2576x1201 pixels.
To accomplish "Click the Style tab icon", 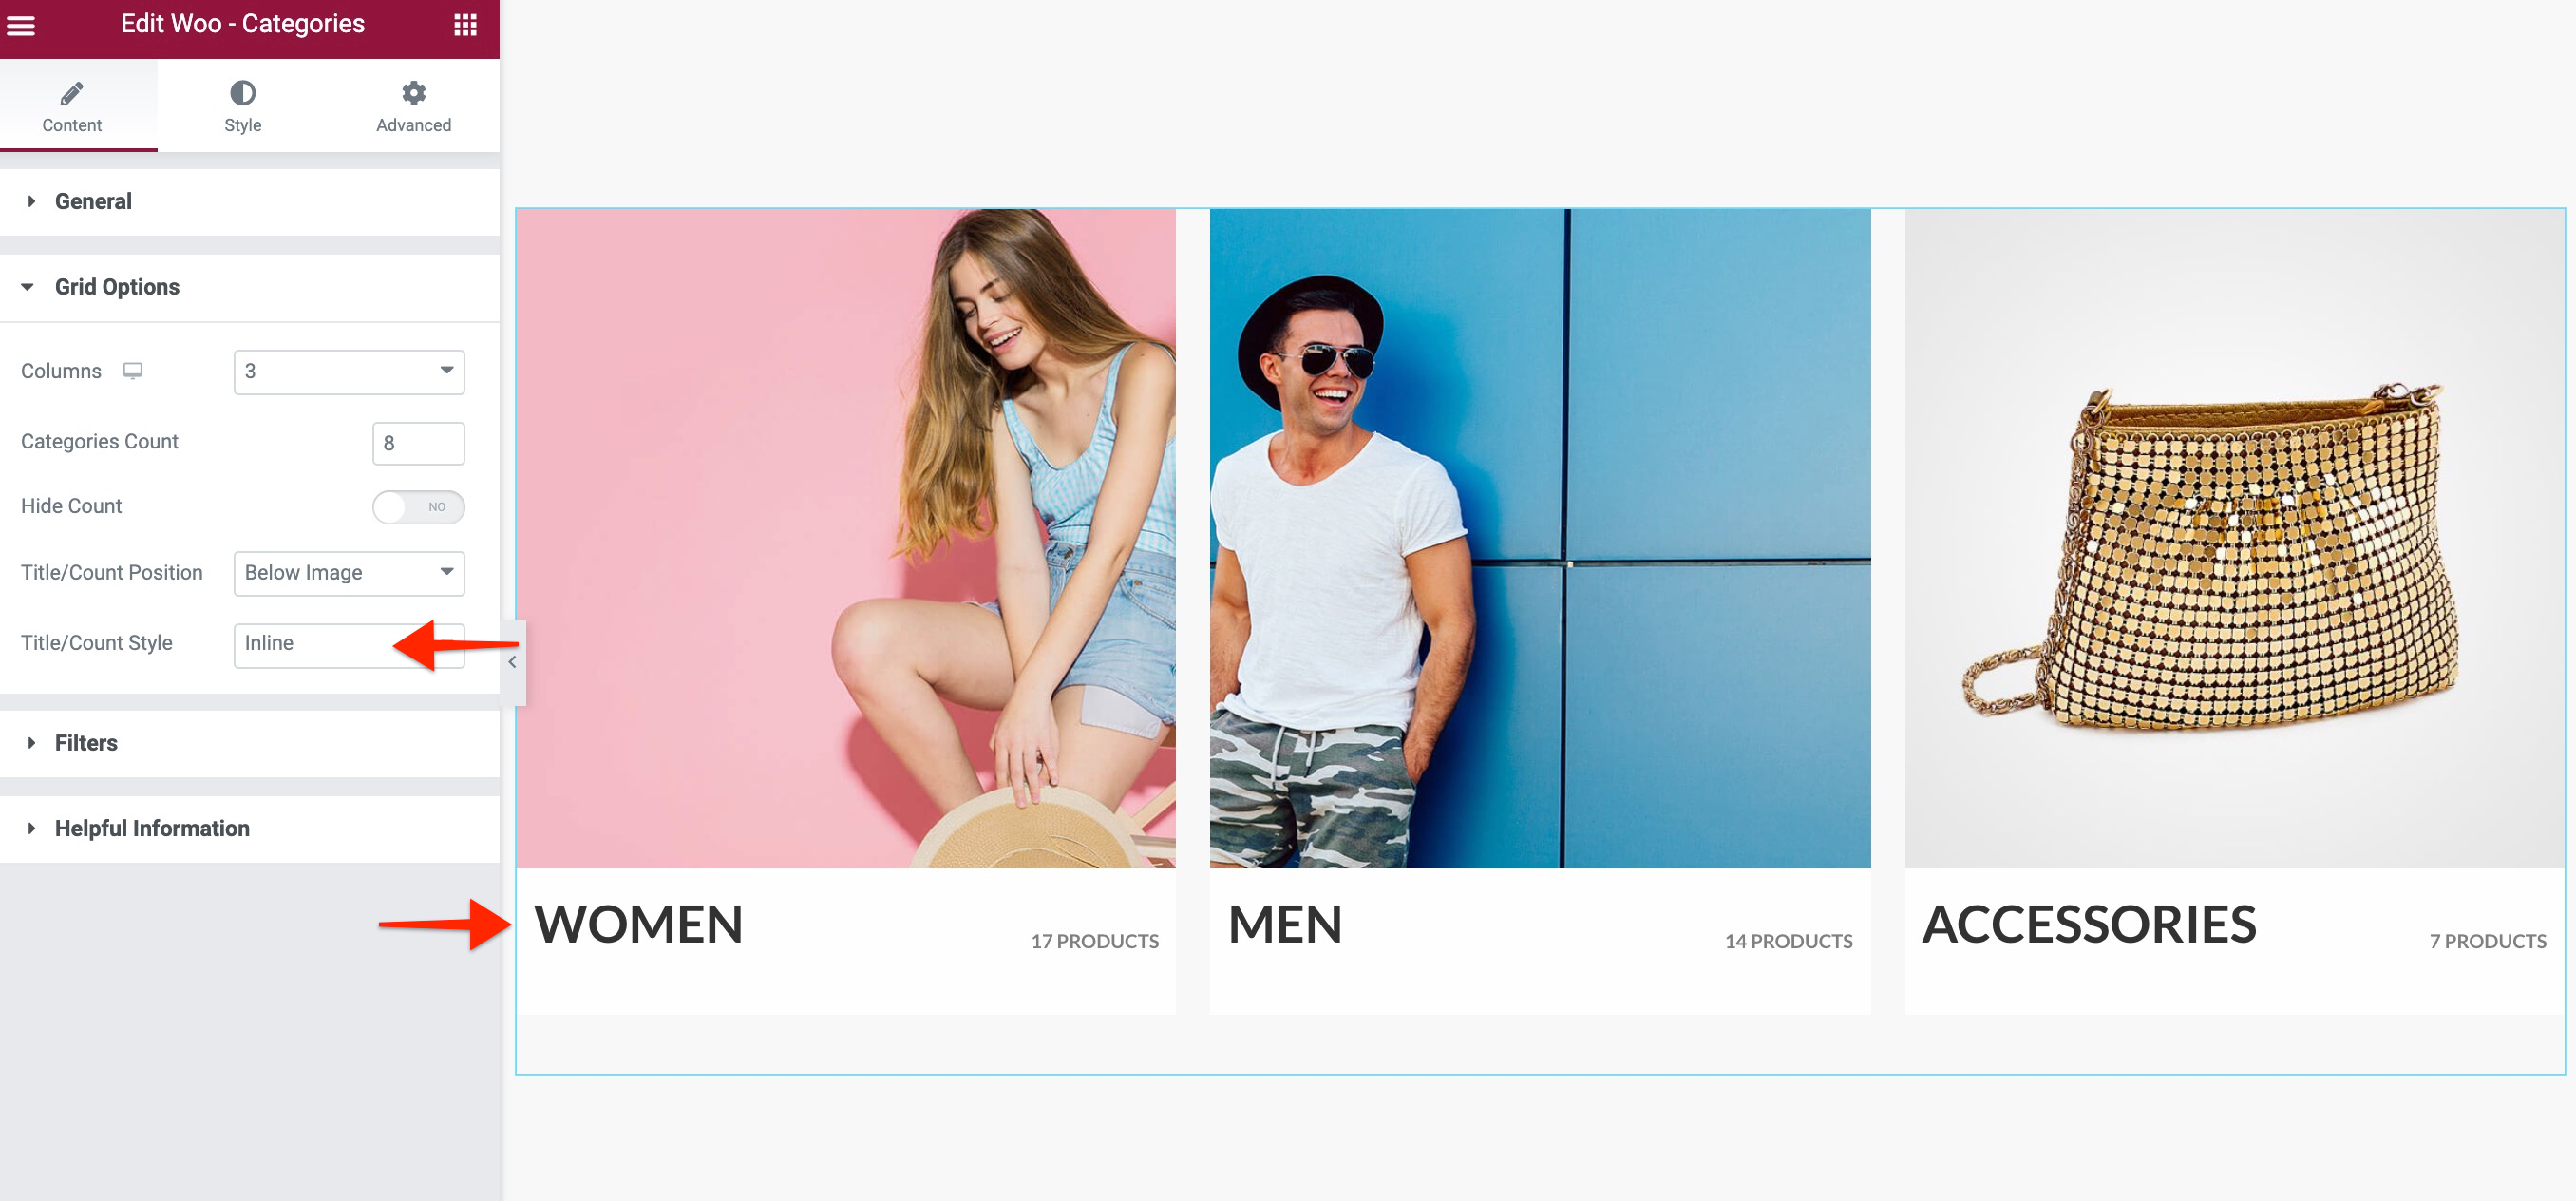I will coord(243,94).
